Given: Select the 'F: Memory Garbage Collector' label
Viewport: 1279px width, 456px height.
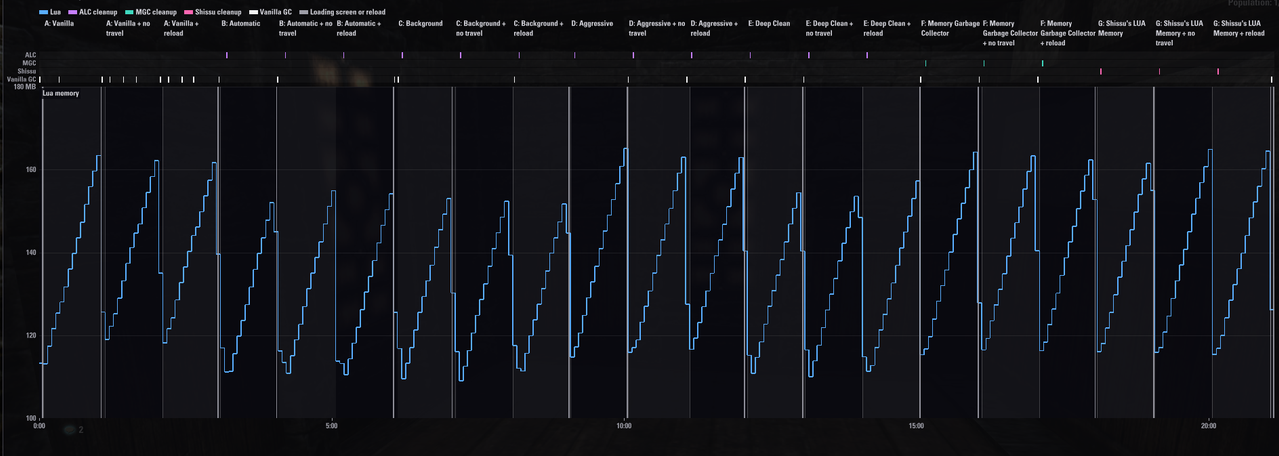Looking at the screenshot, I should tap(949, 28).
